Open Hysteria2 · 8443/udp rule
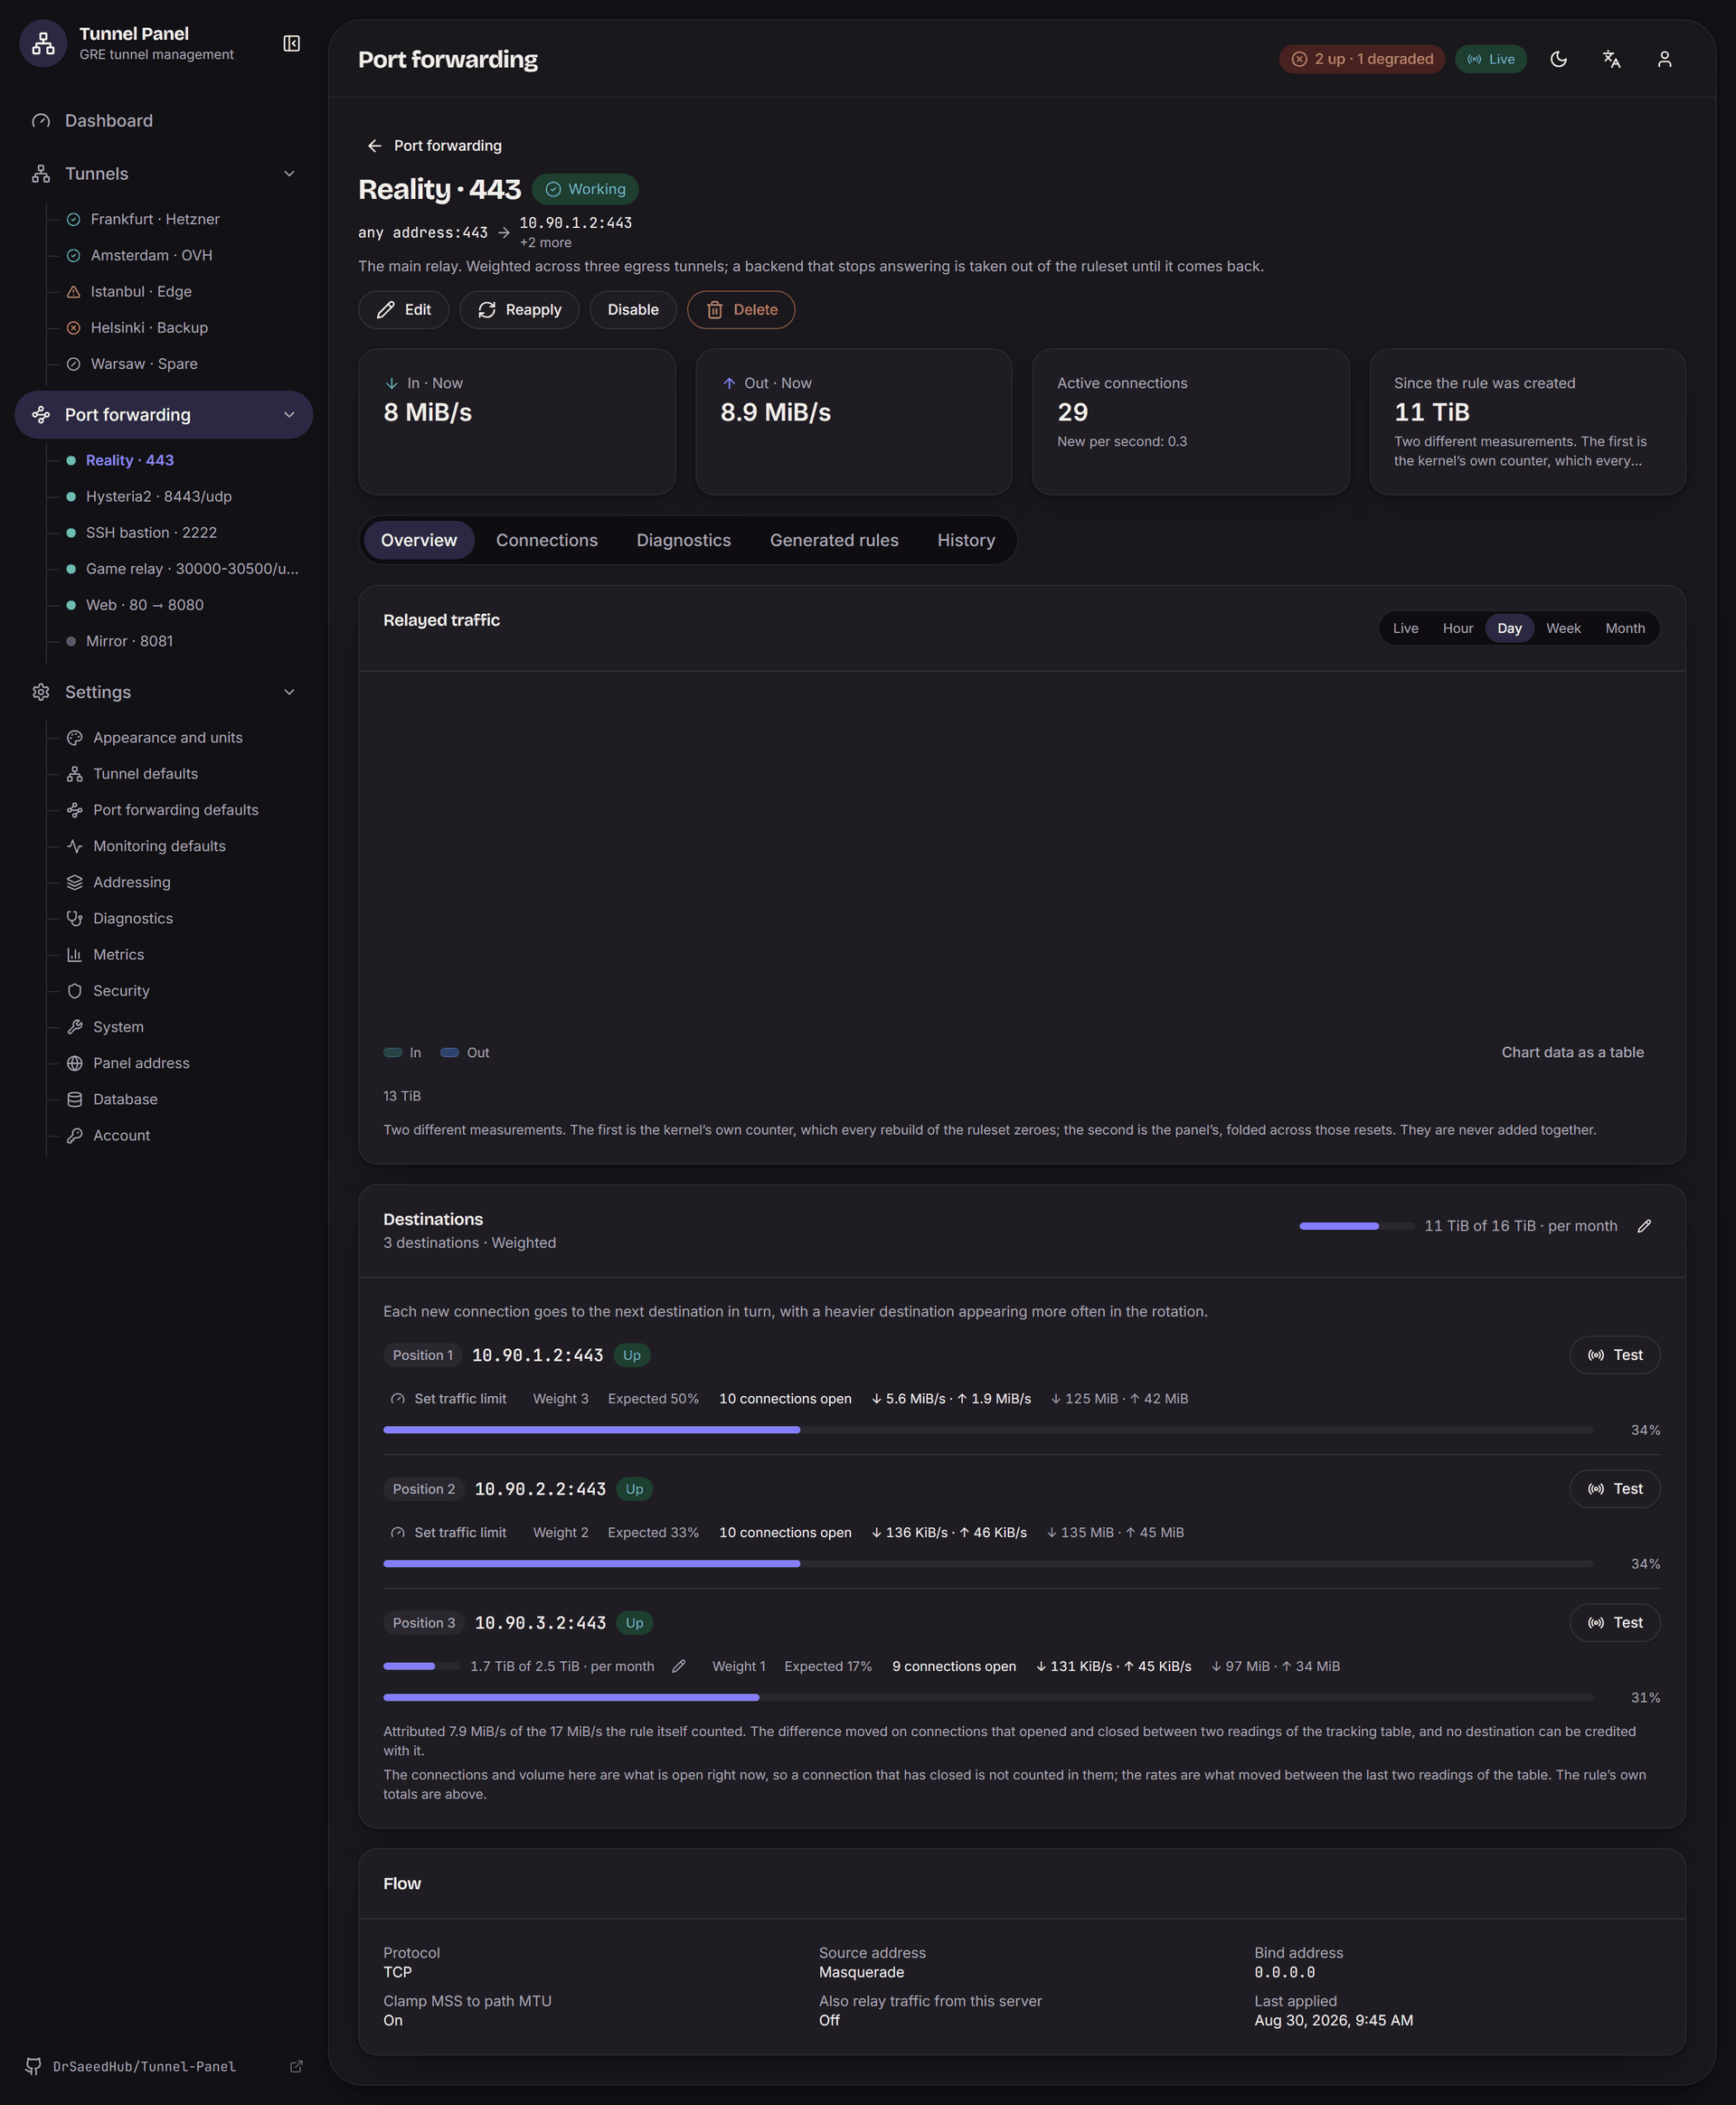This screenshot has width=1736, height=2105. coord(159,496)
